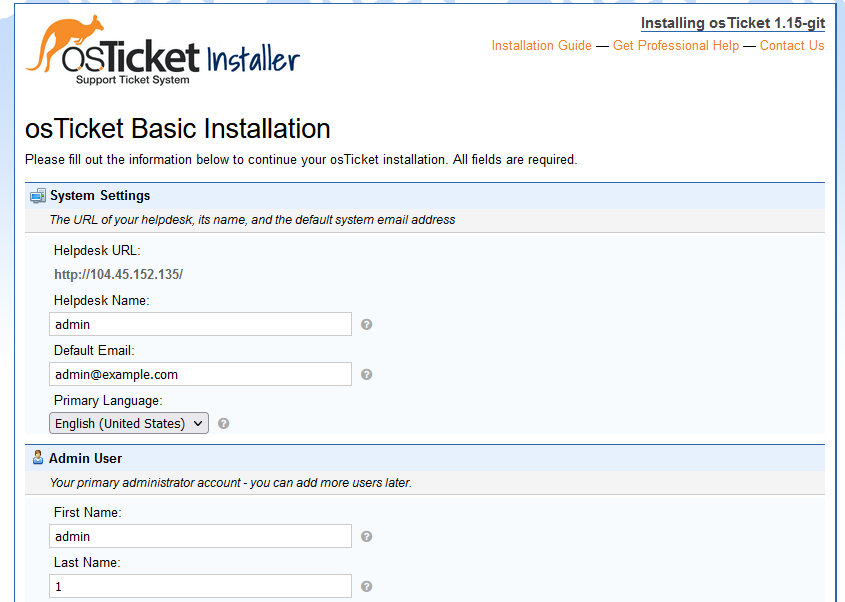Open the help tip for First Name
This screenshot has width=845, height=602.
(x=367, y=536)
